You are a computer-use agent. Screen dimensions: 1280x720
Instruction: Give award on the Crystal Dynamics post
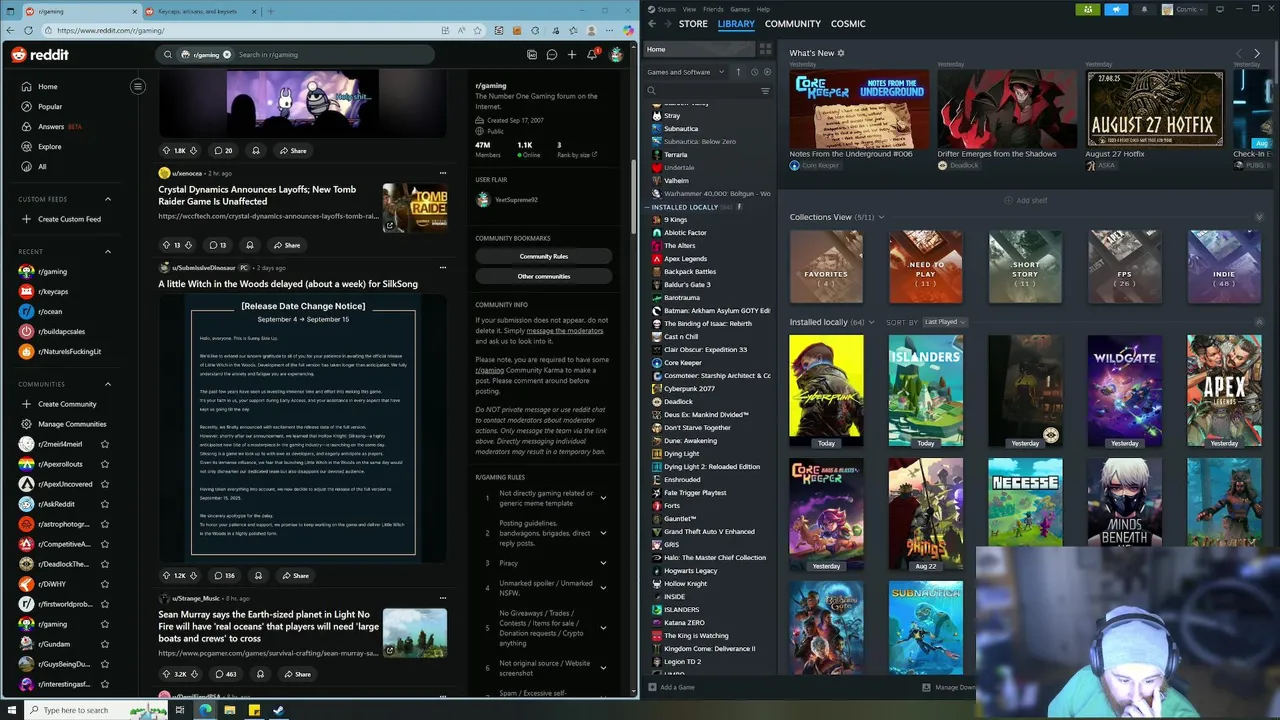[250, 245]
